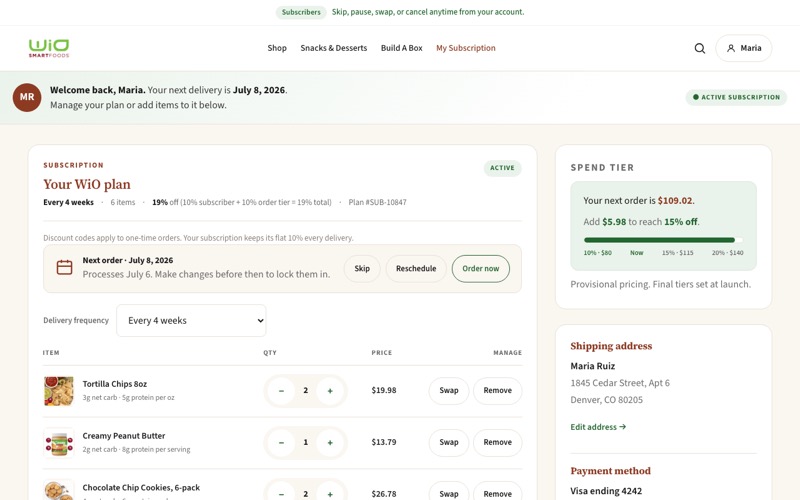Remove Tortilla Chips from plan
800x500 pixels.
[497, 391]
